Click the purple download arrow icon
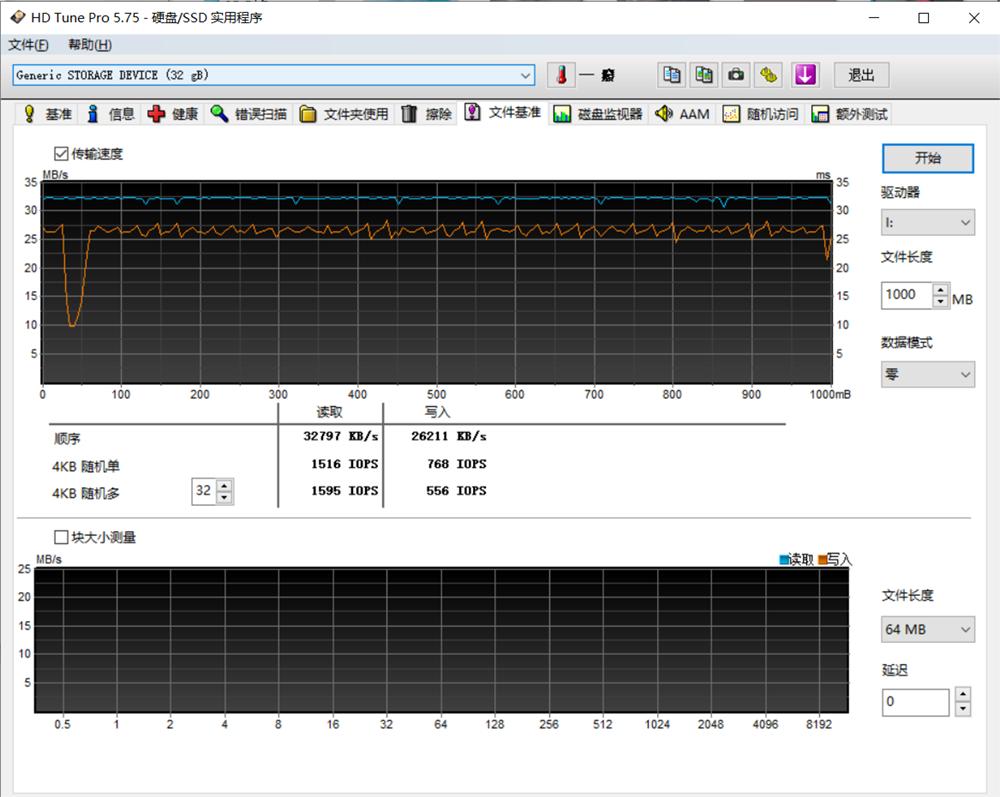This screenshot has height=797, width=1000. pos(805,75)
